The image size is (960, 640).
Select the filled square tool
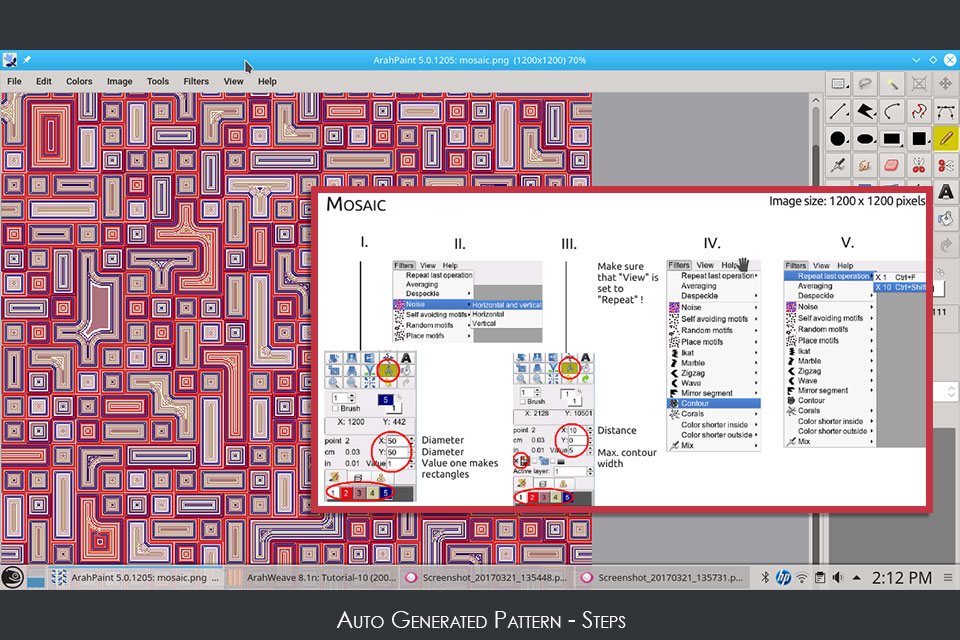coord(919,138)
